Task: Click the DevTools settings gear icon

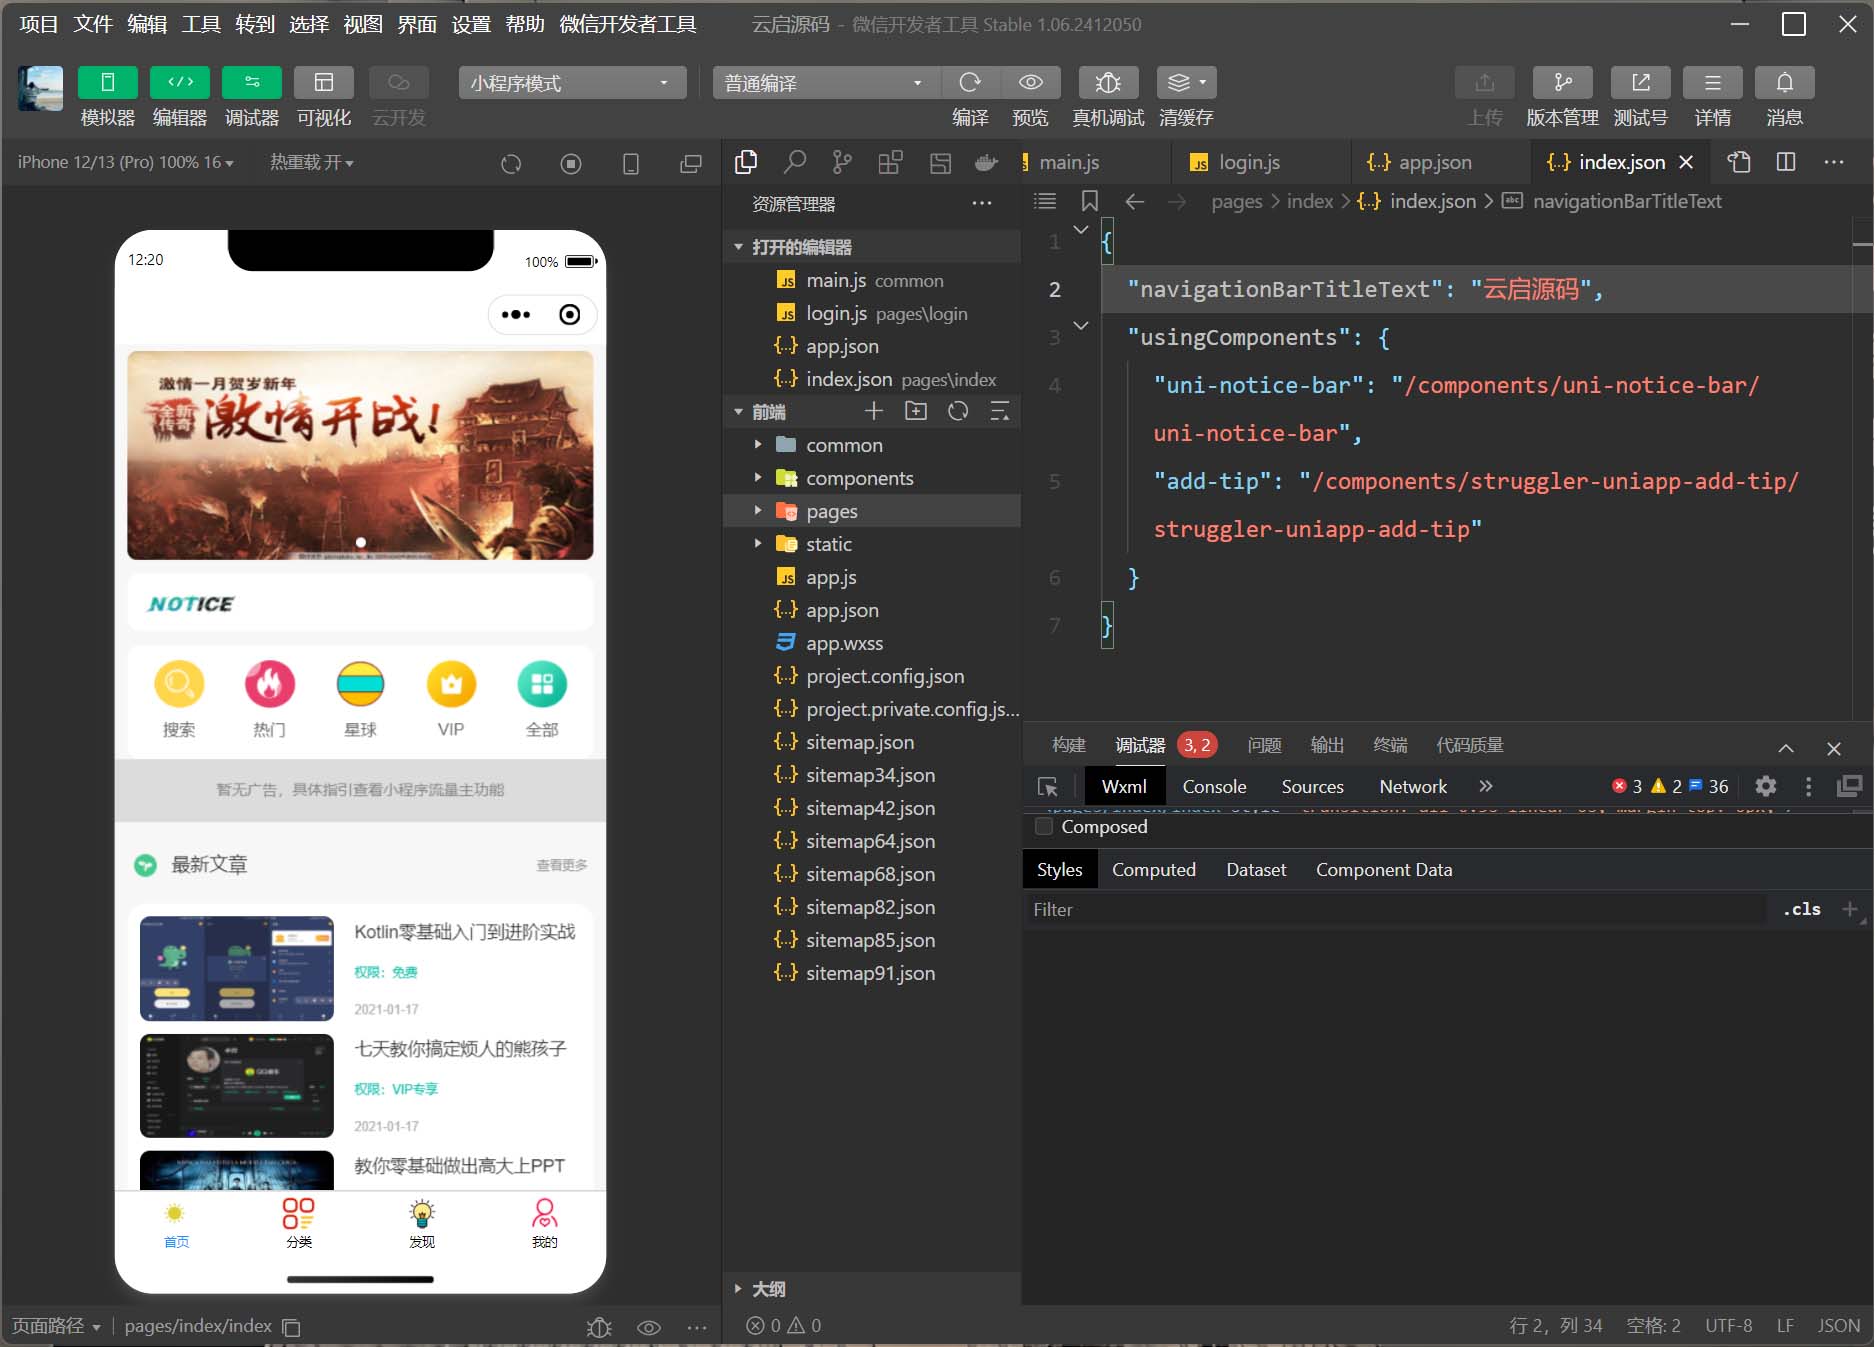Action: 1766,786
